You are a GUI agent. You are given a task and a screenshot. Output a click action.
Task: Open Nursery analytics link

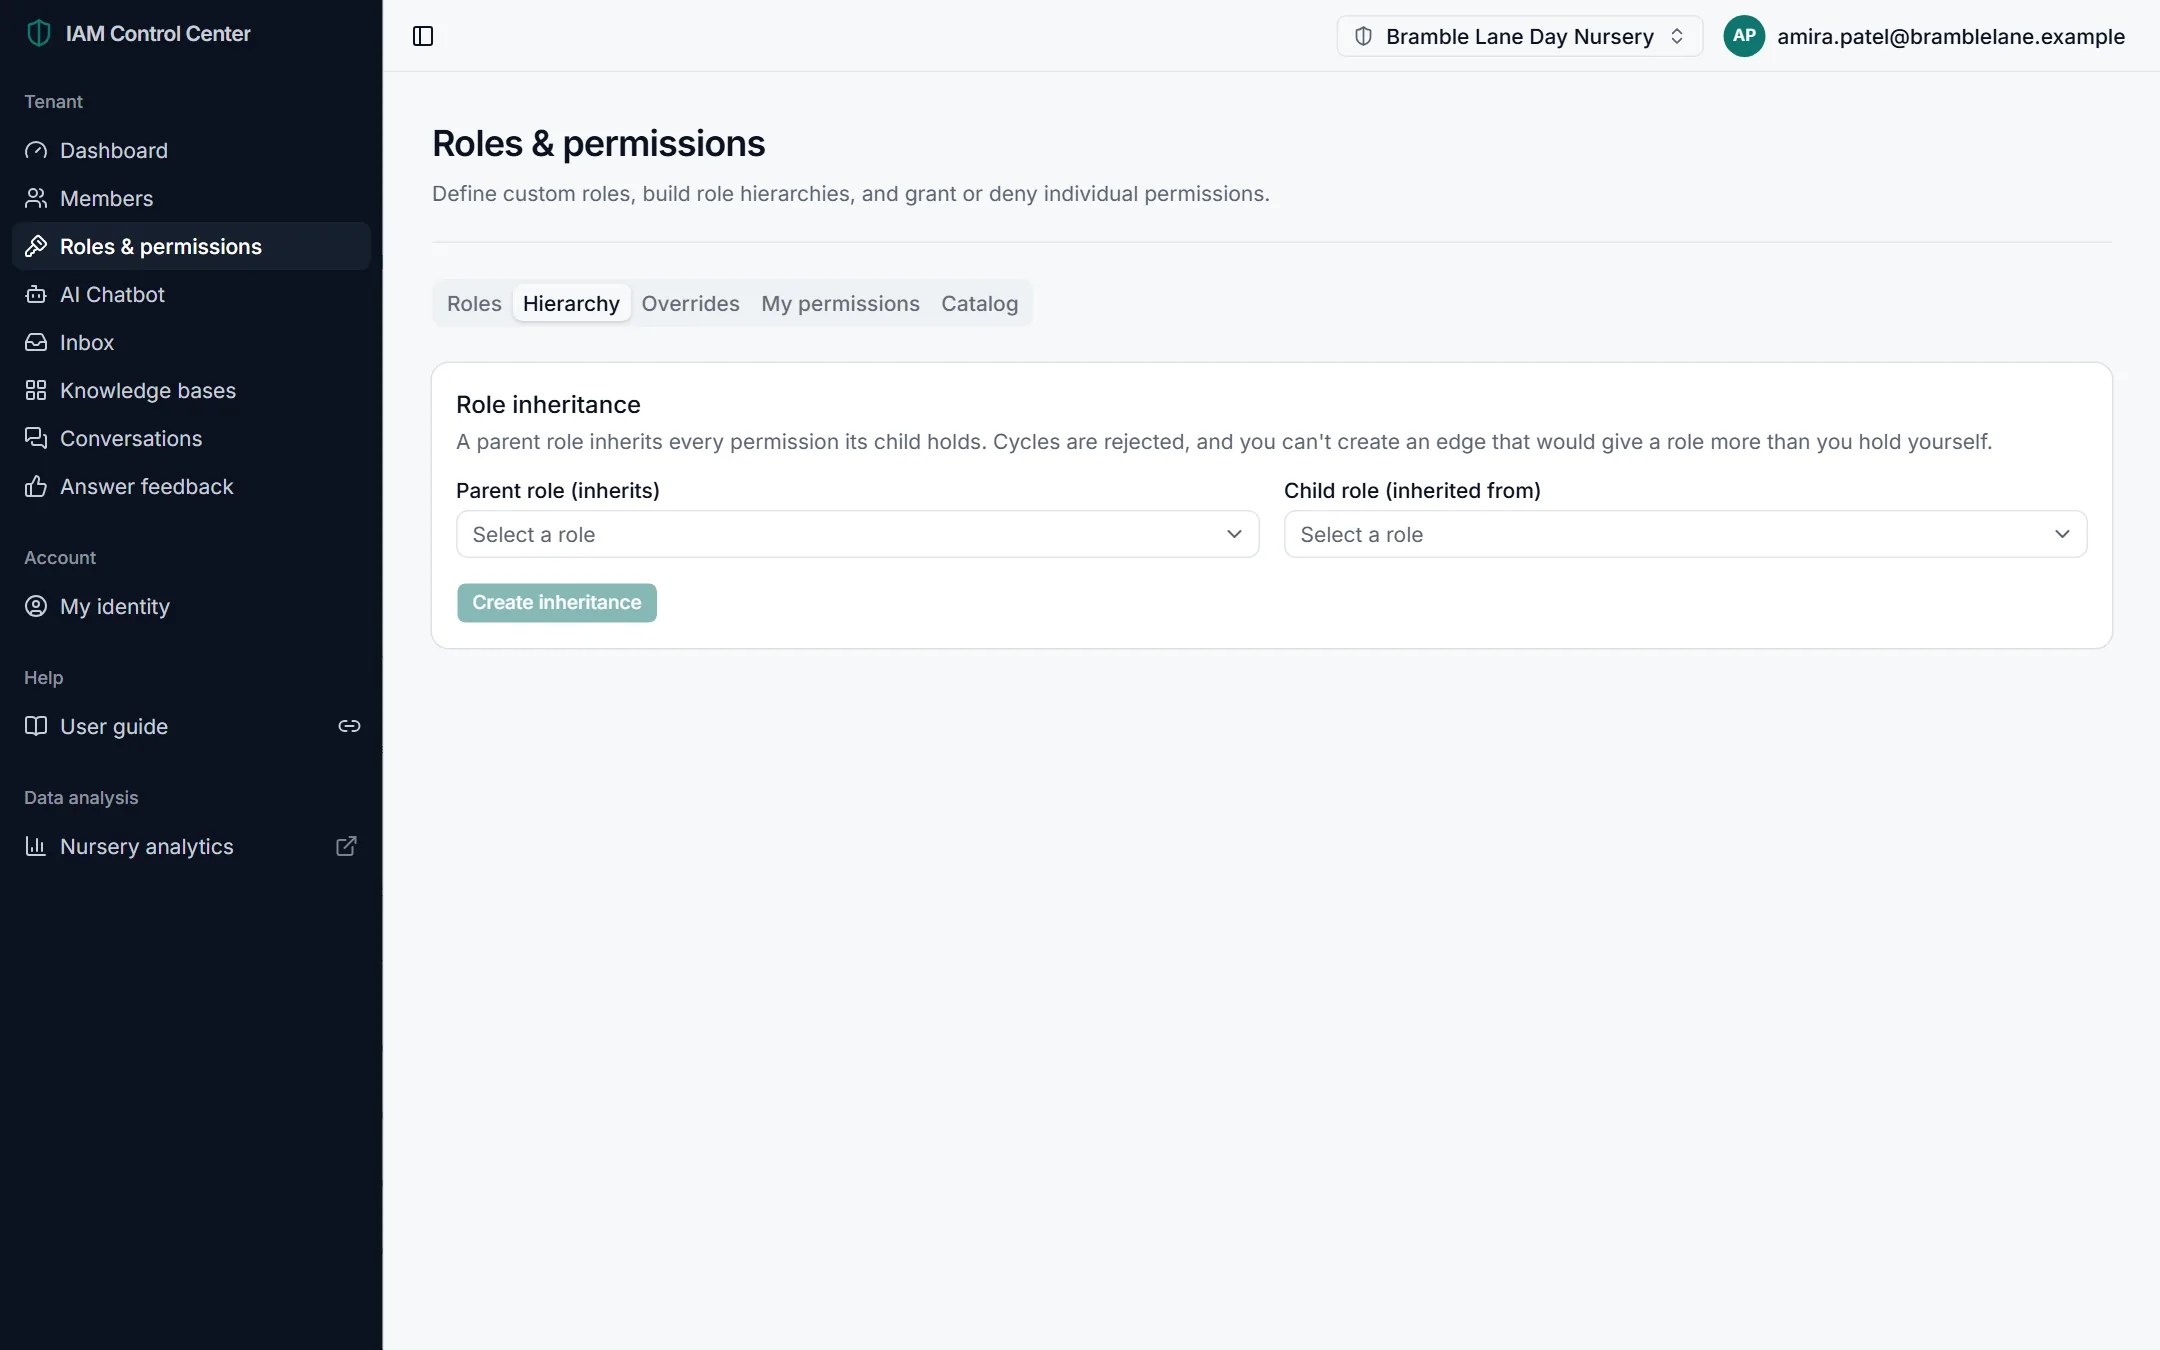pyautogui.click(x=191, y=846)
